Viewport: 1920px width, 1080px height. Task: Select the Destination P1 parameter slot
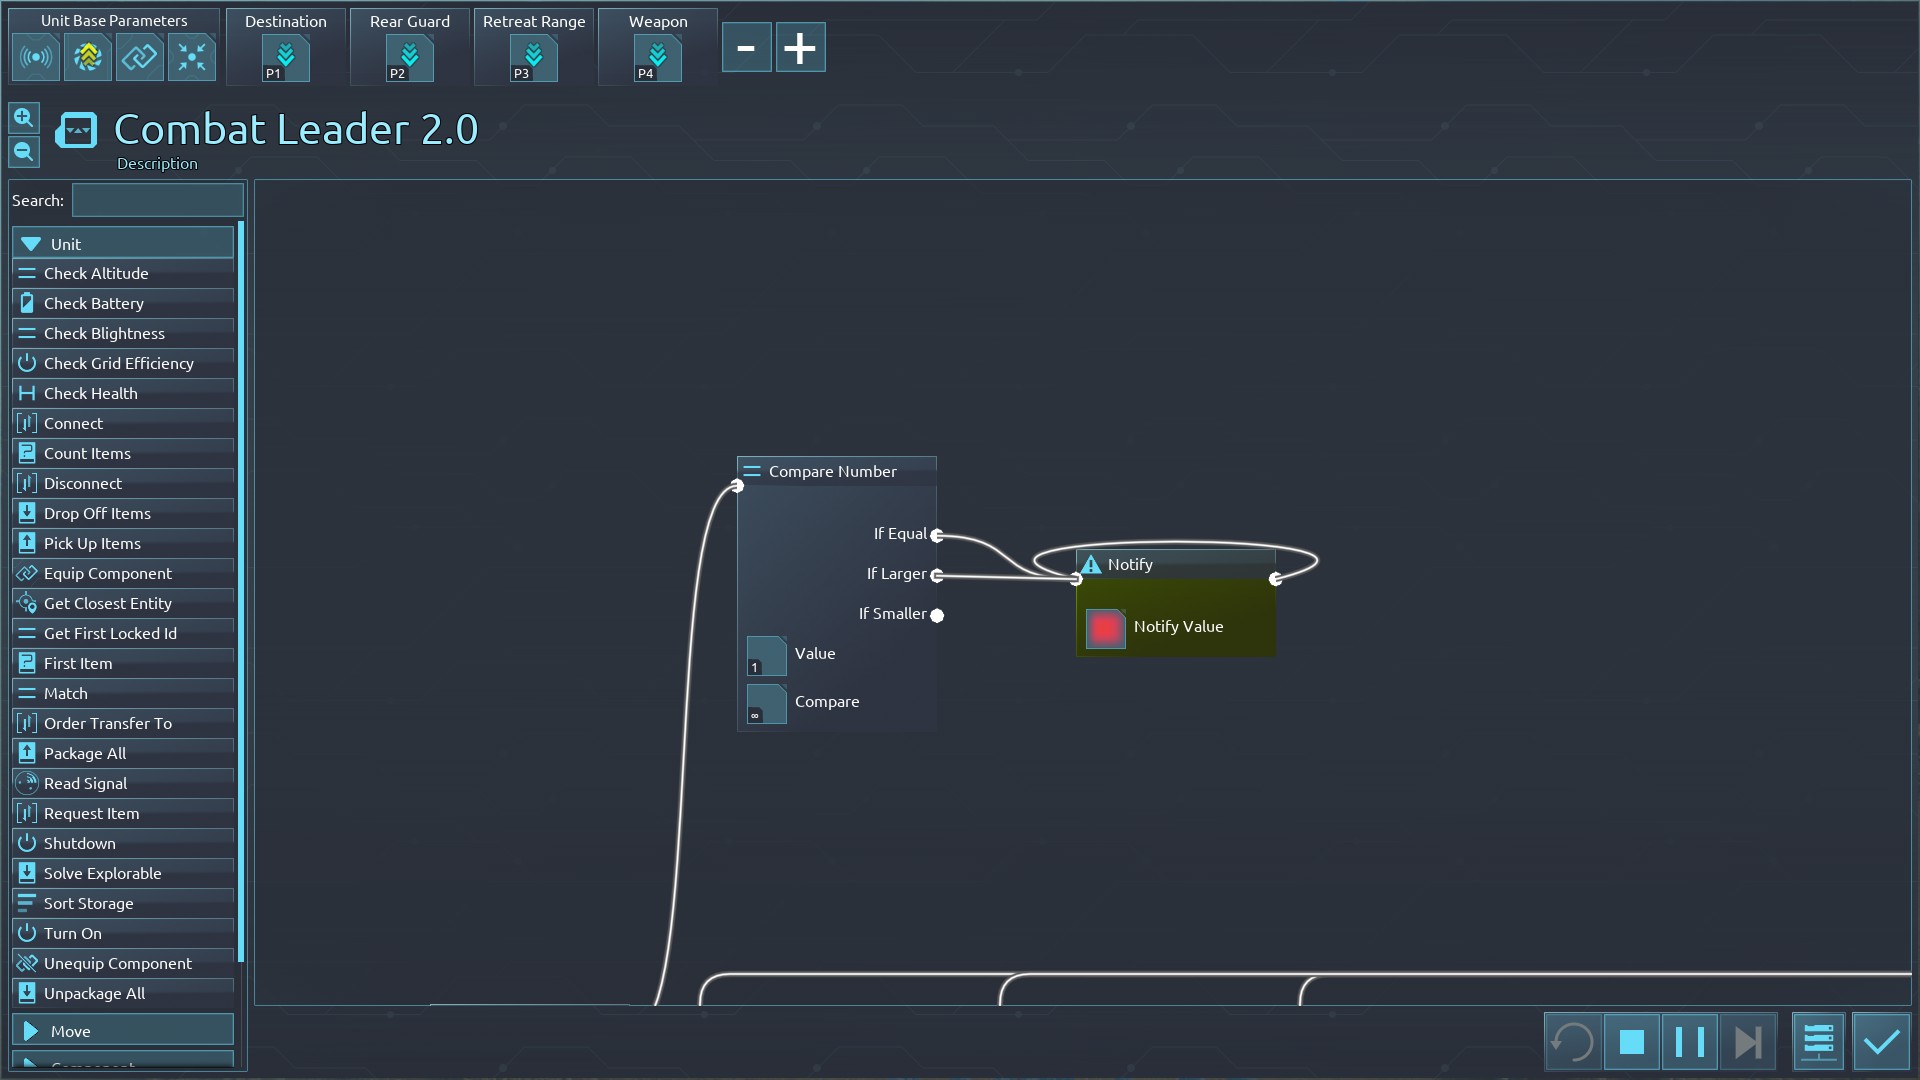click(x=286, y=59)
